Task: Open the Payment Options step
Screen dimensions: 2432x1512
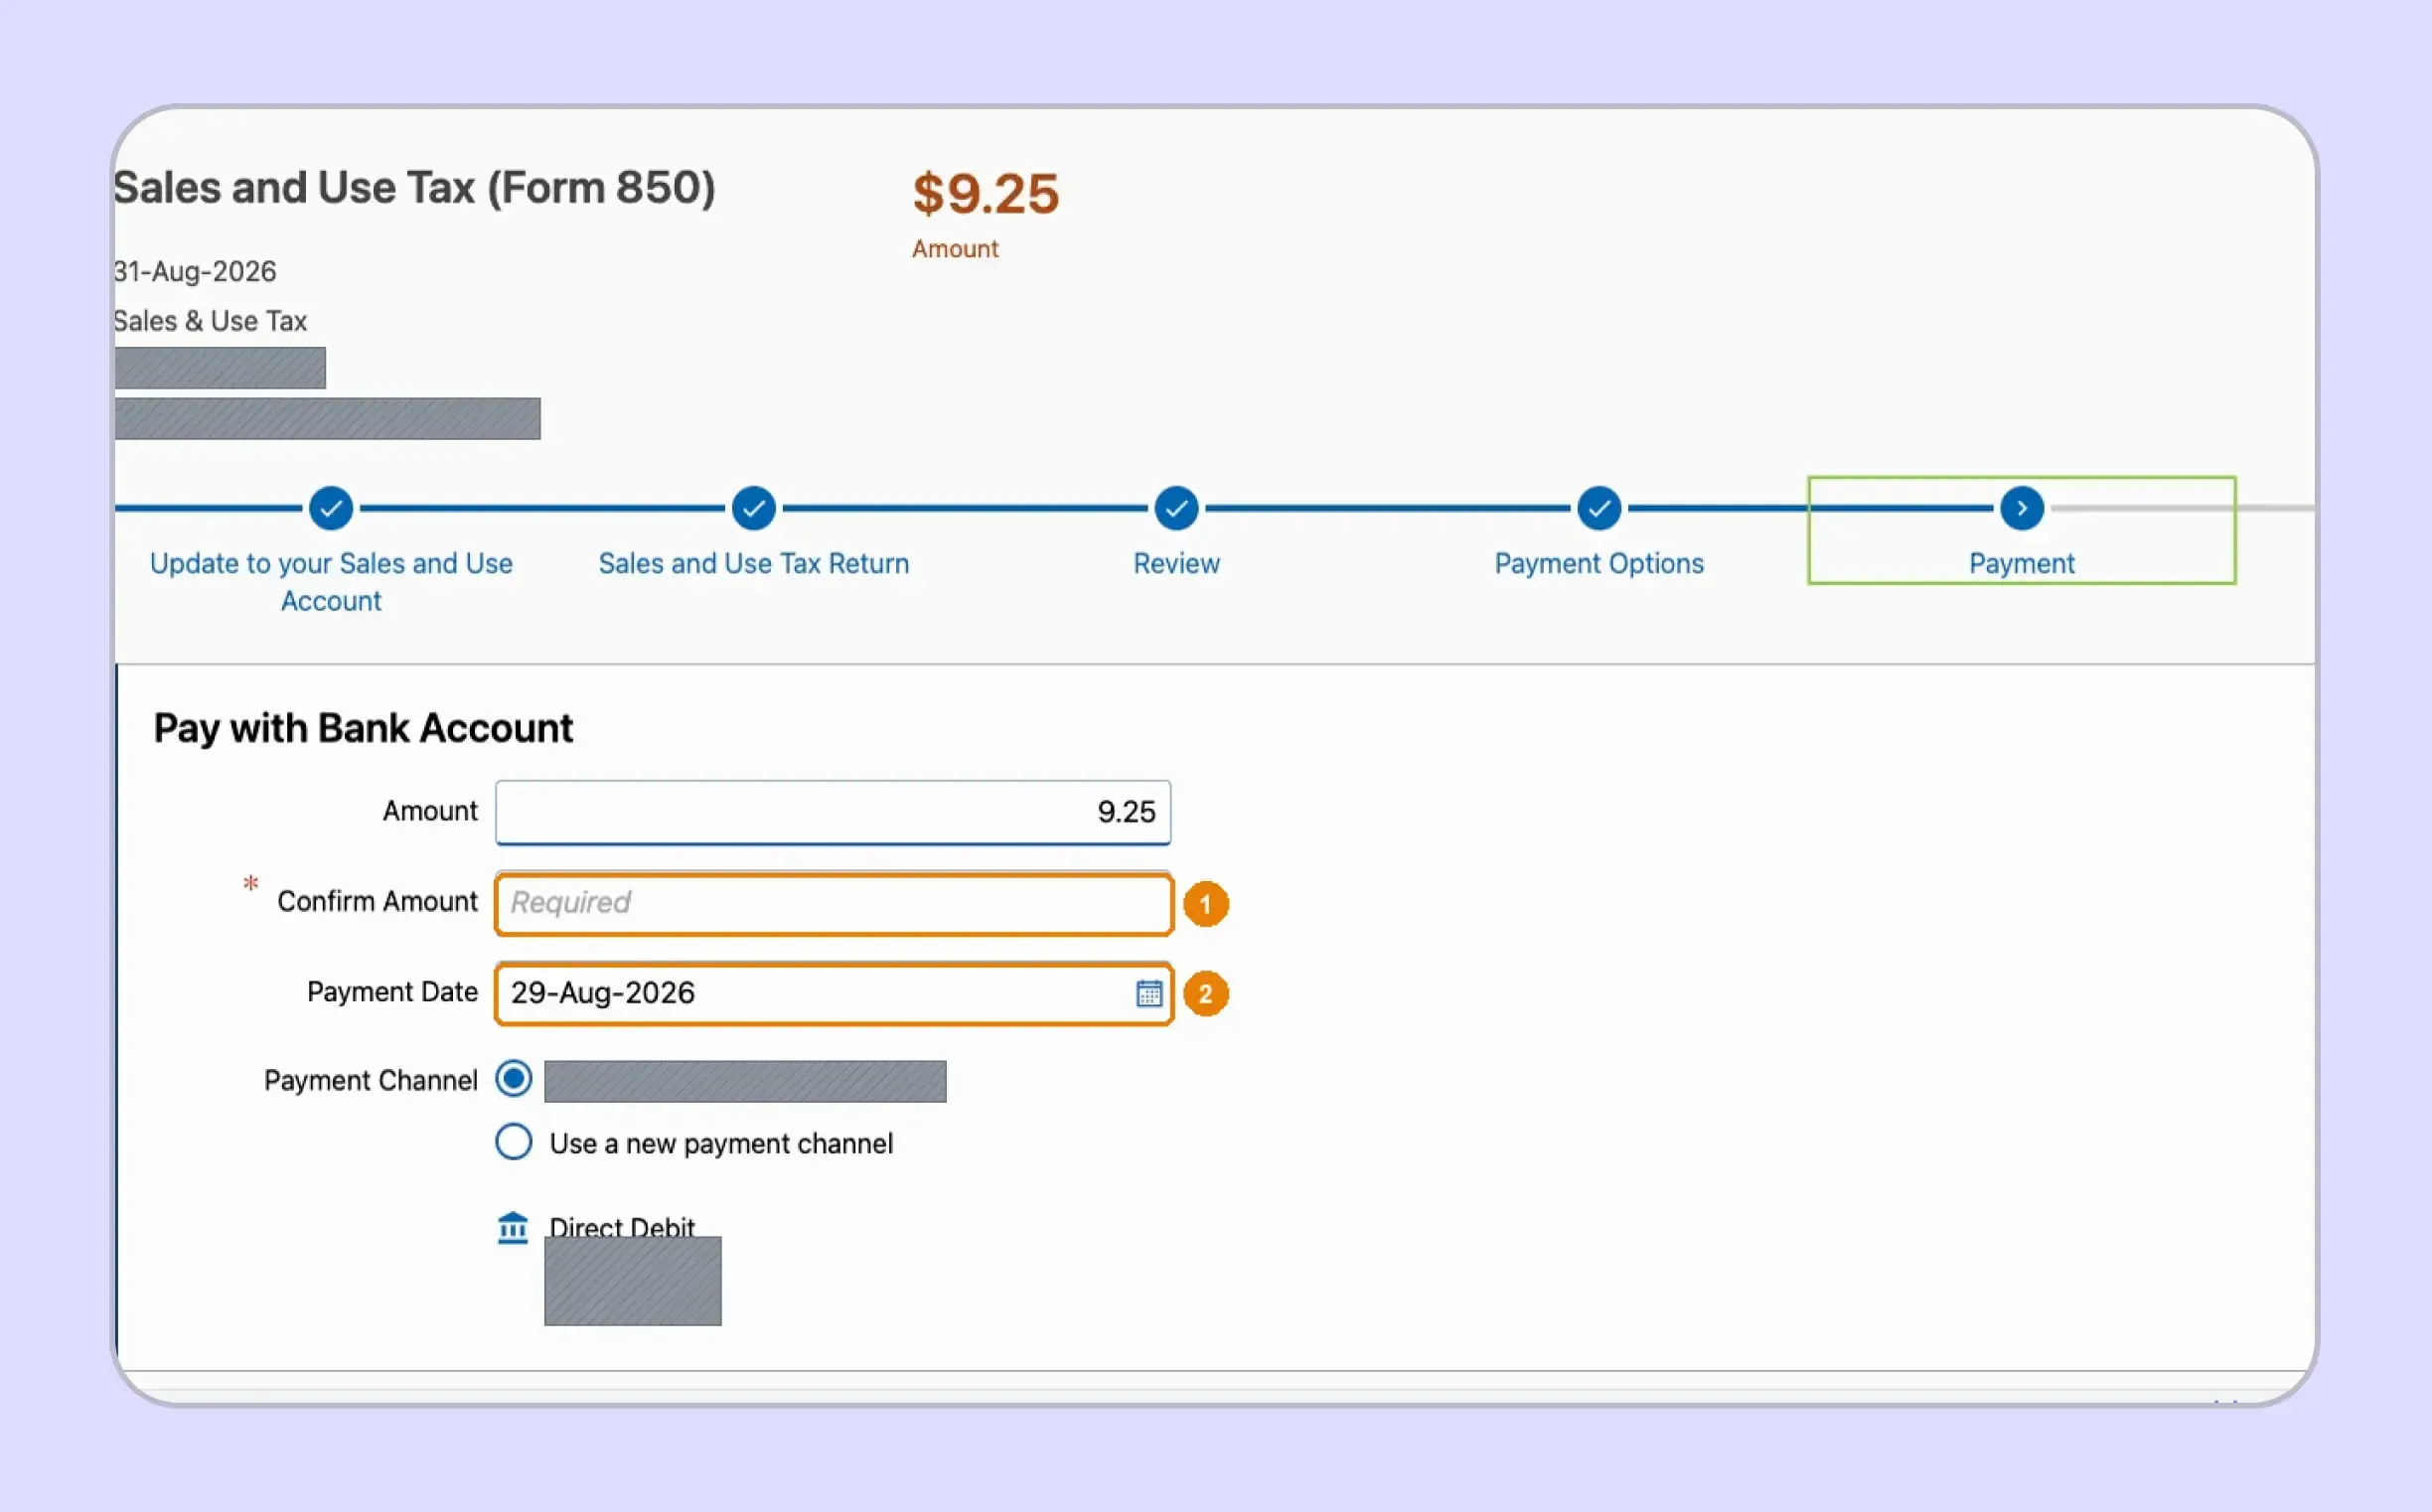Action: tap(1599, 563)
